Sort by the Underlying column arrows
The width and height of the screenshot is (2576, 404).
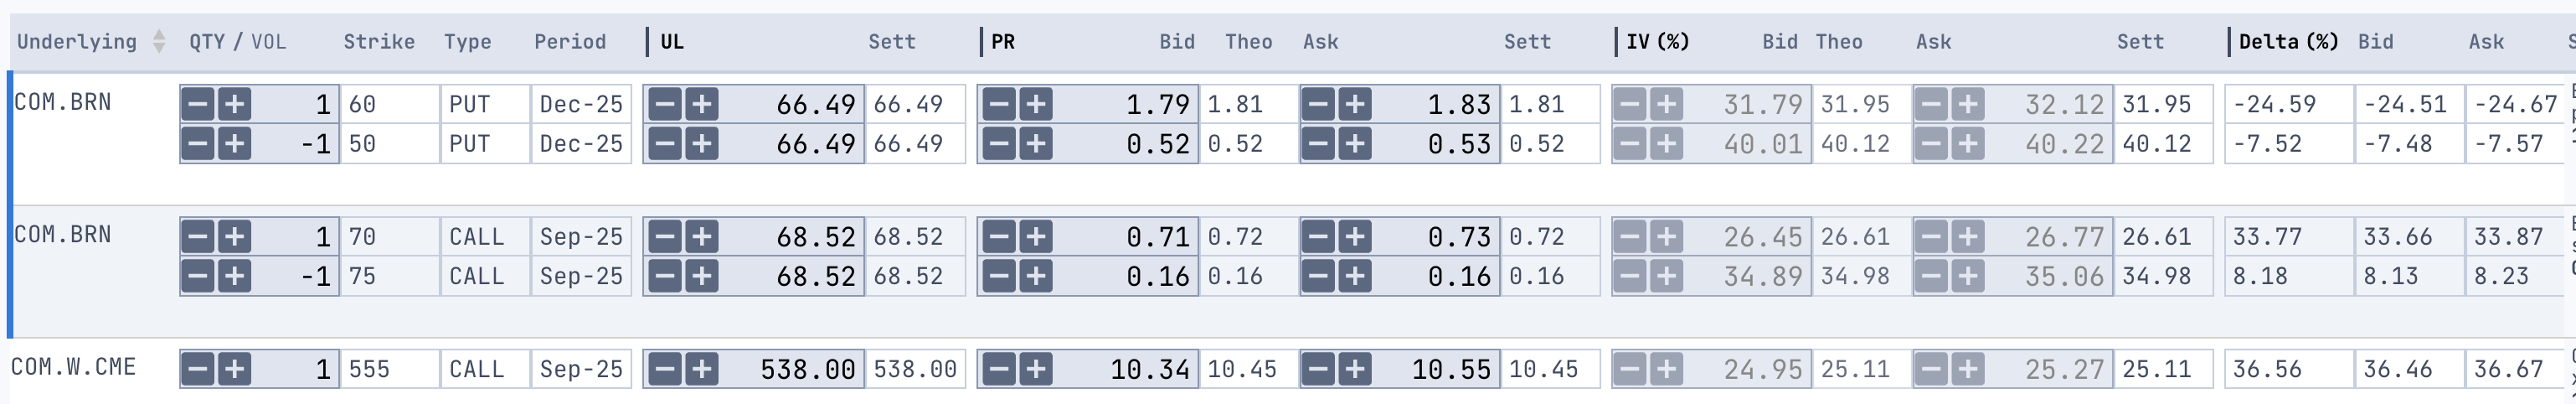pyautogui.click(x=158, y=41)
